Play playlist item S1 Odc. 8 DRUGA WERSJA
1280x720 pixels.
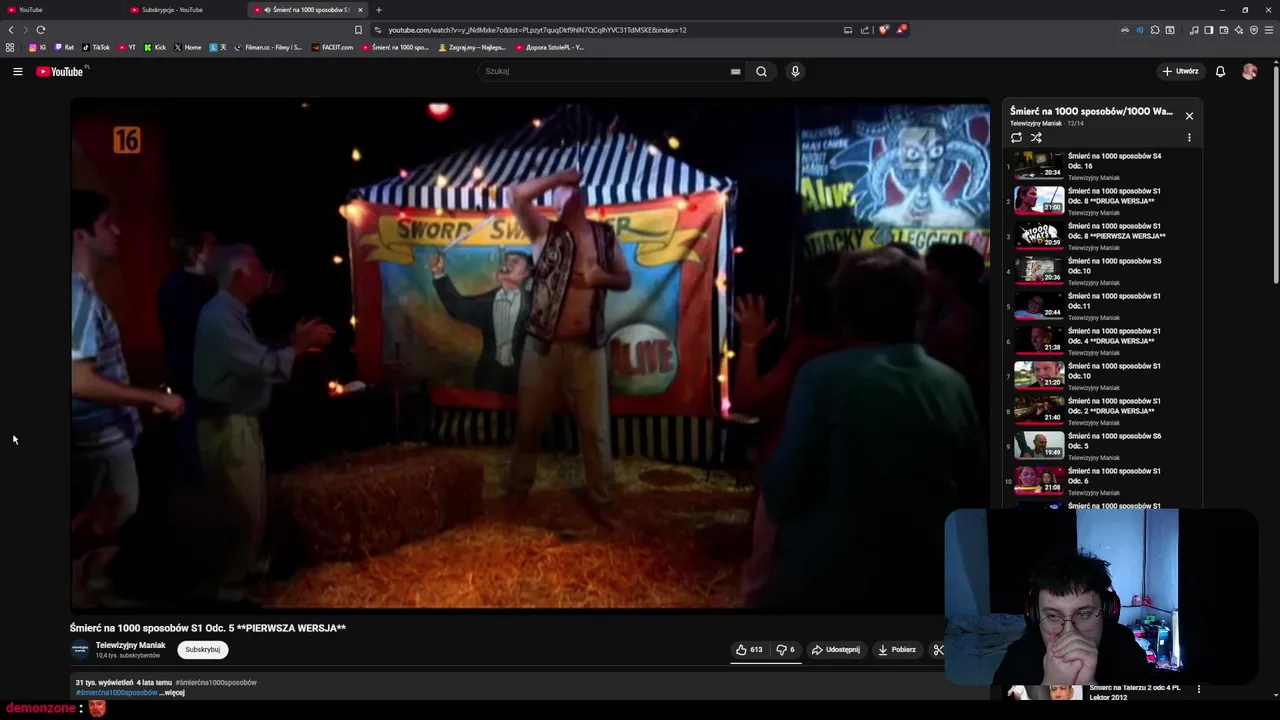[x=1103, y=200]
